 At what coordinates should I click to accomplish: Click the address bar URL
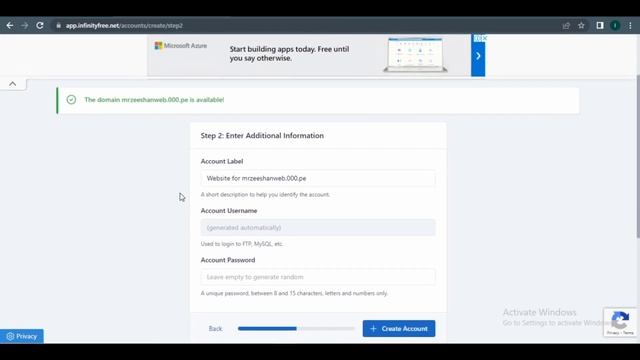124,25
